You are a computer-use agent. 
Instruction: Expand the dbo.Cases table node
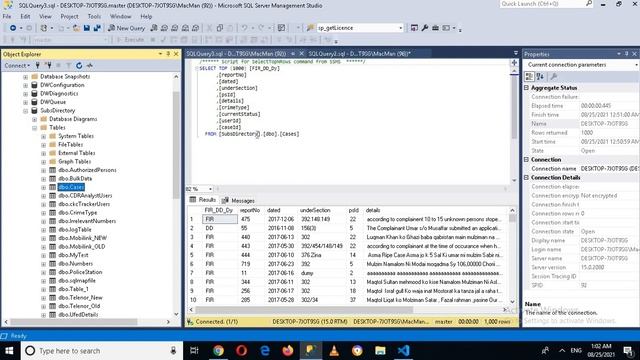(43, 187)
